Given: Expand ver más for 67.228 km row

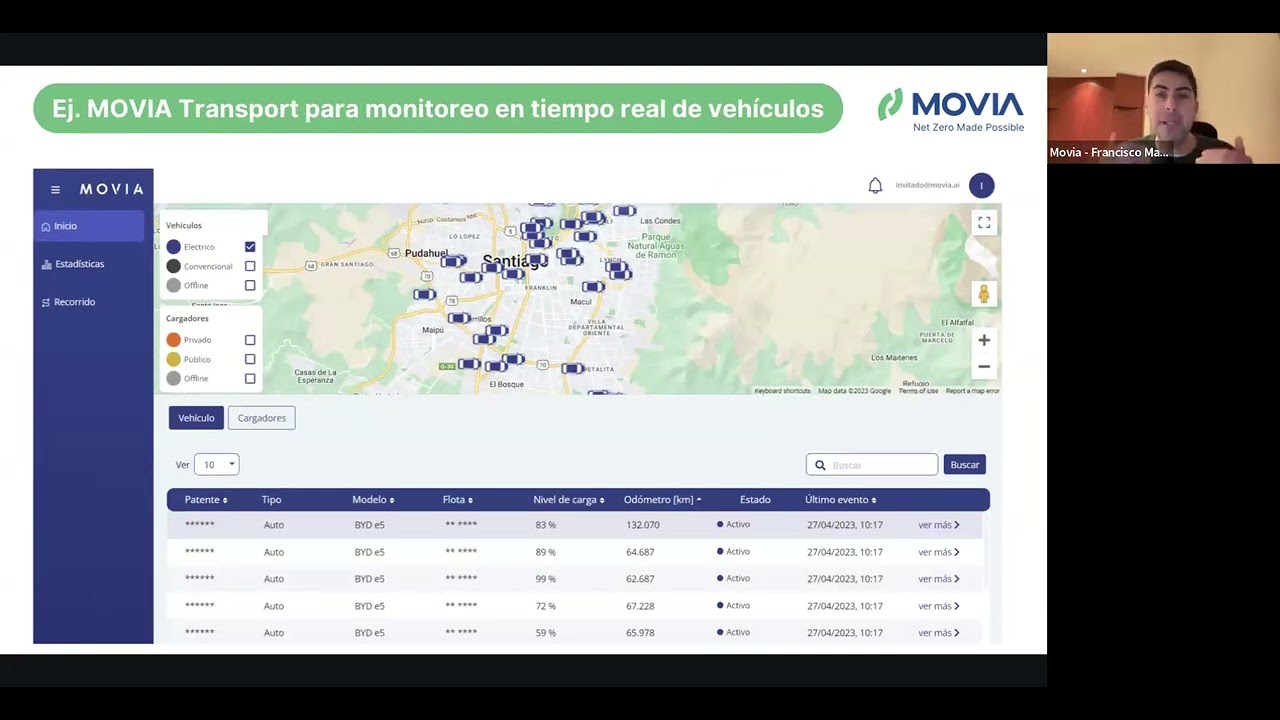Looking at the screenshot, I should point(939,606).
